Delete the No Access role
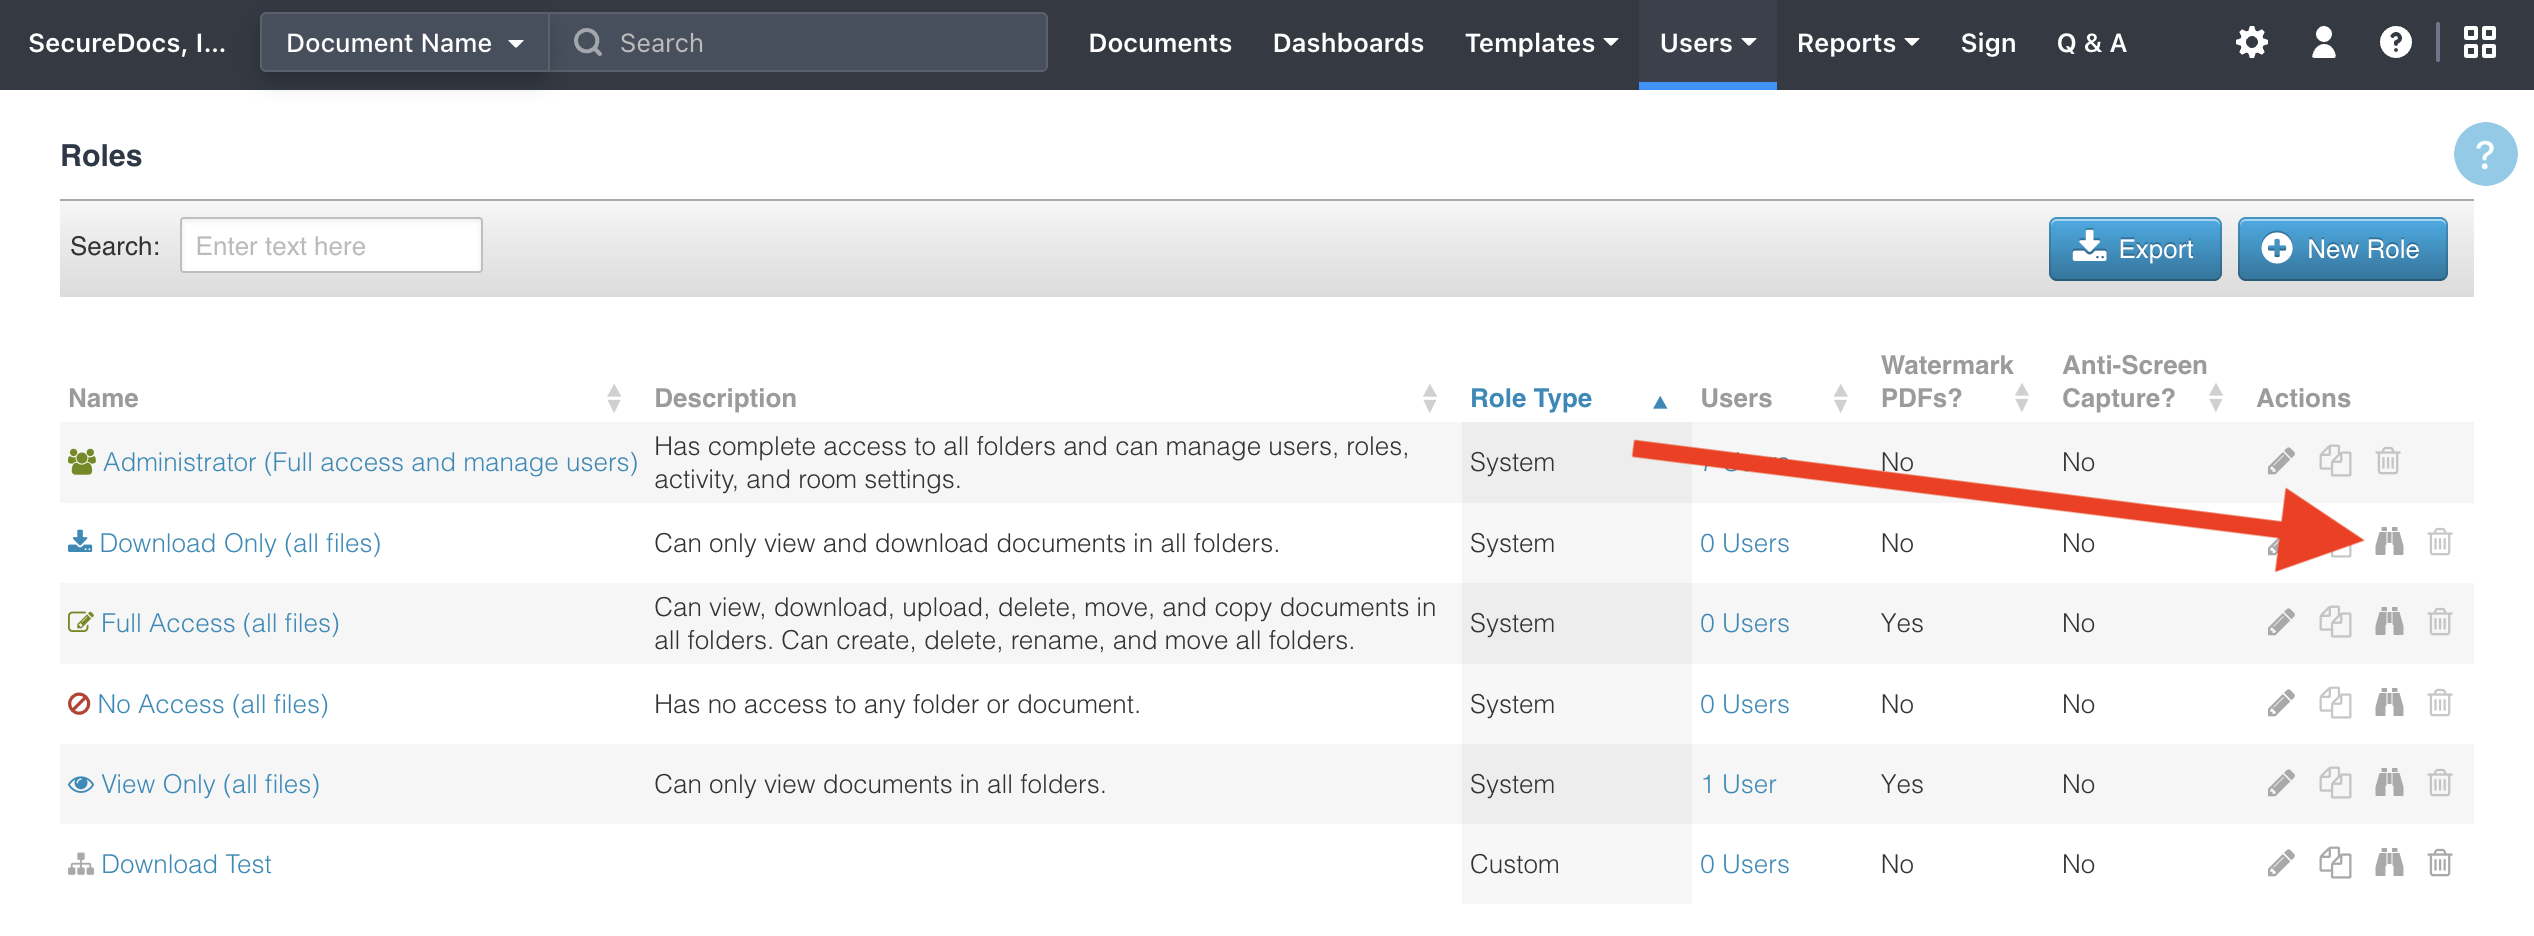The height and width of the screenshot is (936, 2534). click(x=2440, y=703)
